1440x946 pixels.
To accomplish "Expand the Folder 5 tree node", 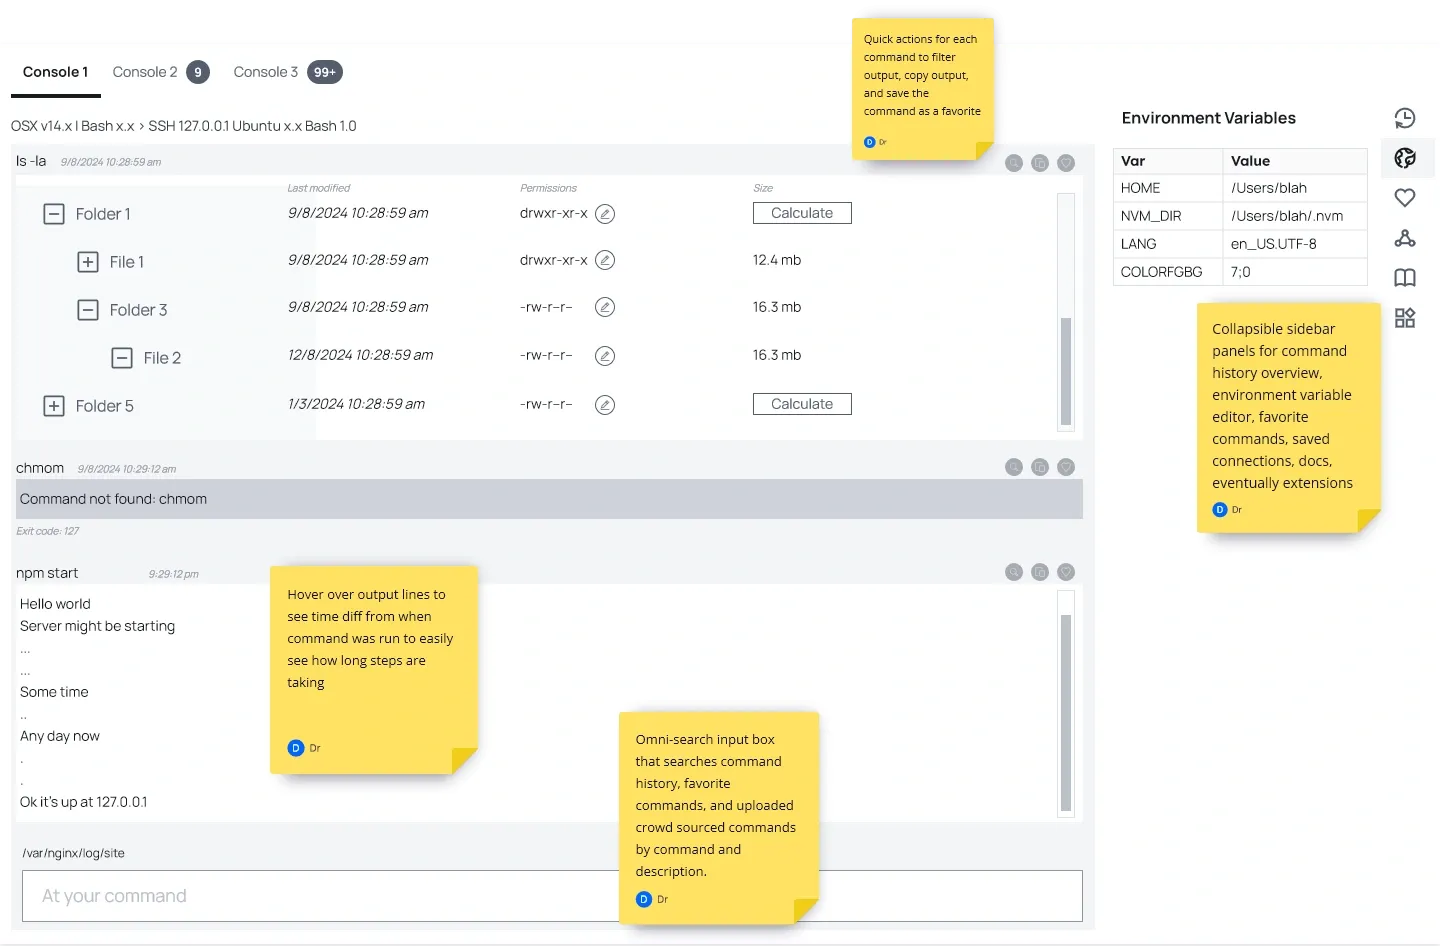I will click(54, 406).
